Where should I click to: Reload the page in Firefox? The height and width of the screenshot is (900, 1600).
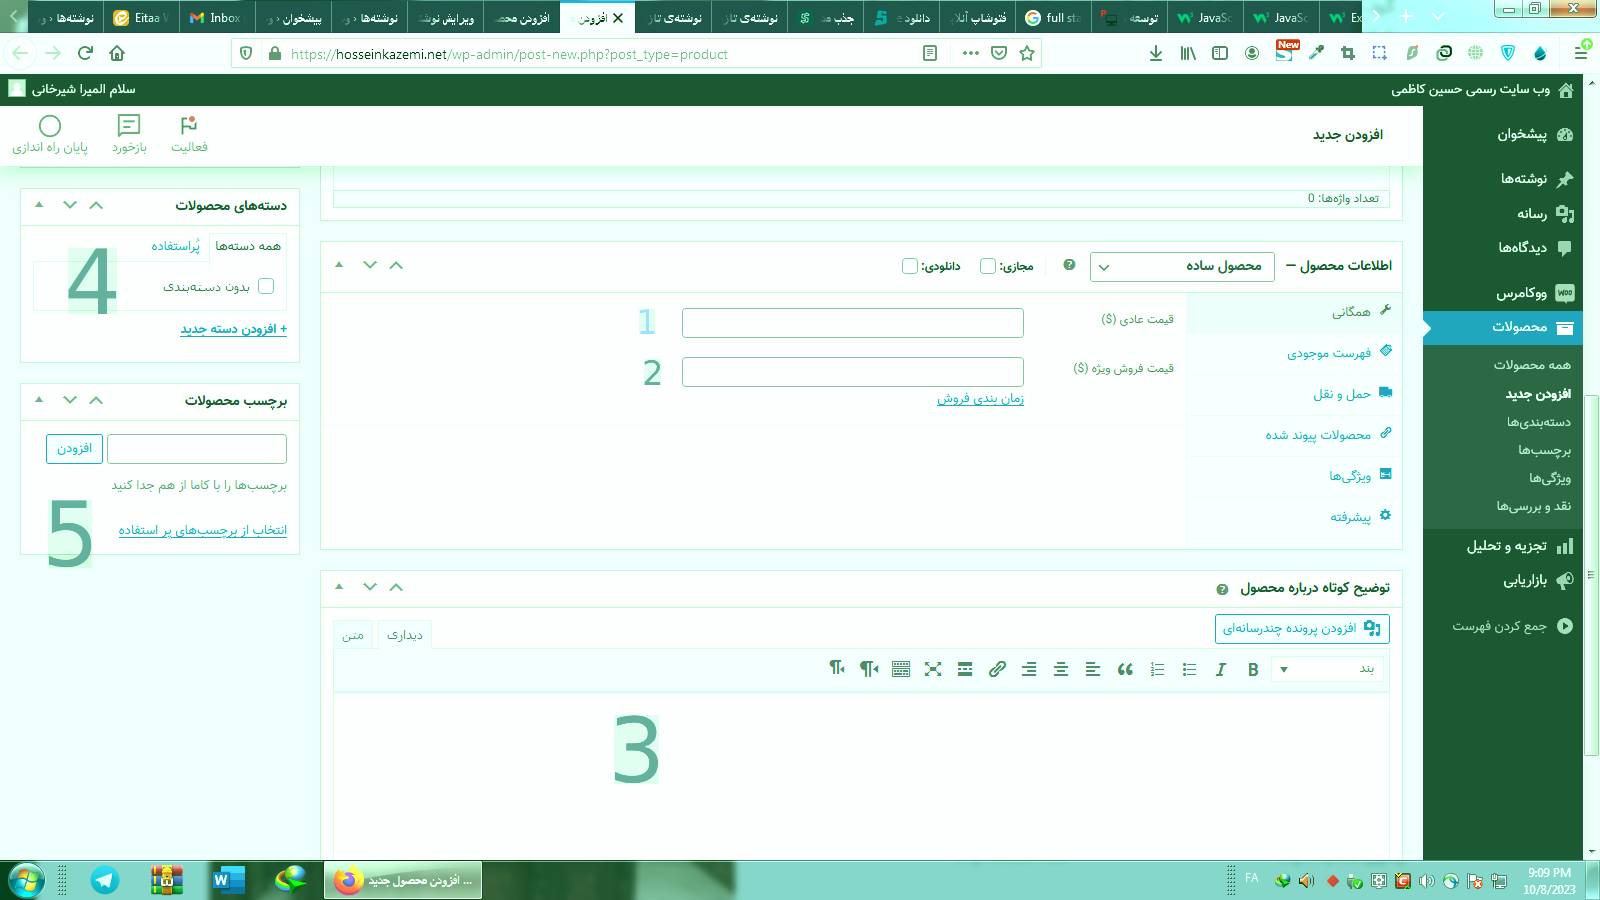tap(85, 53)
